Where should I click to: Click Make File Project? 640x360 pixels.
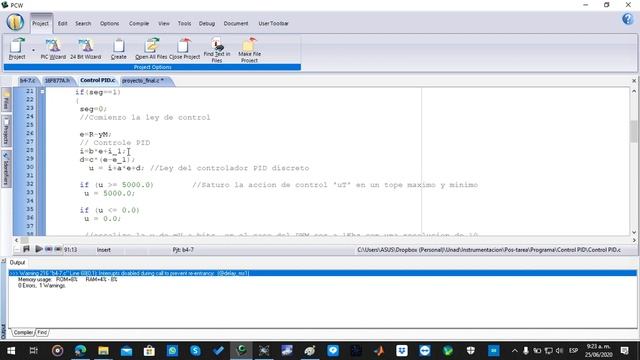coord(249,49)
